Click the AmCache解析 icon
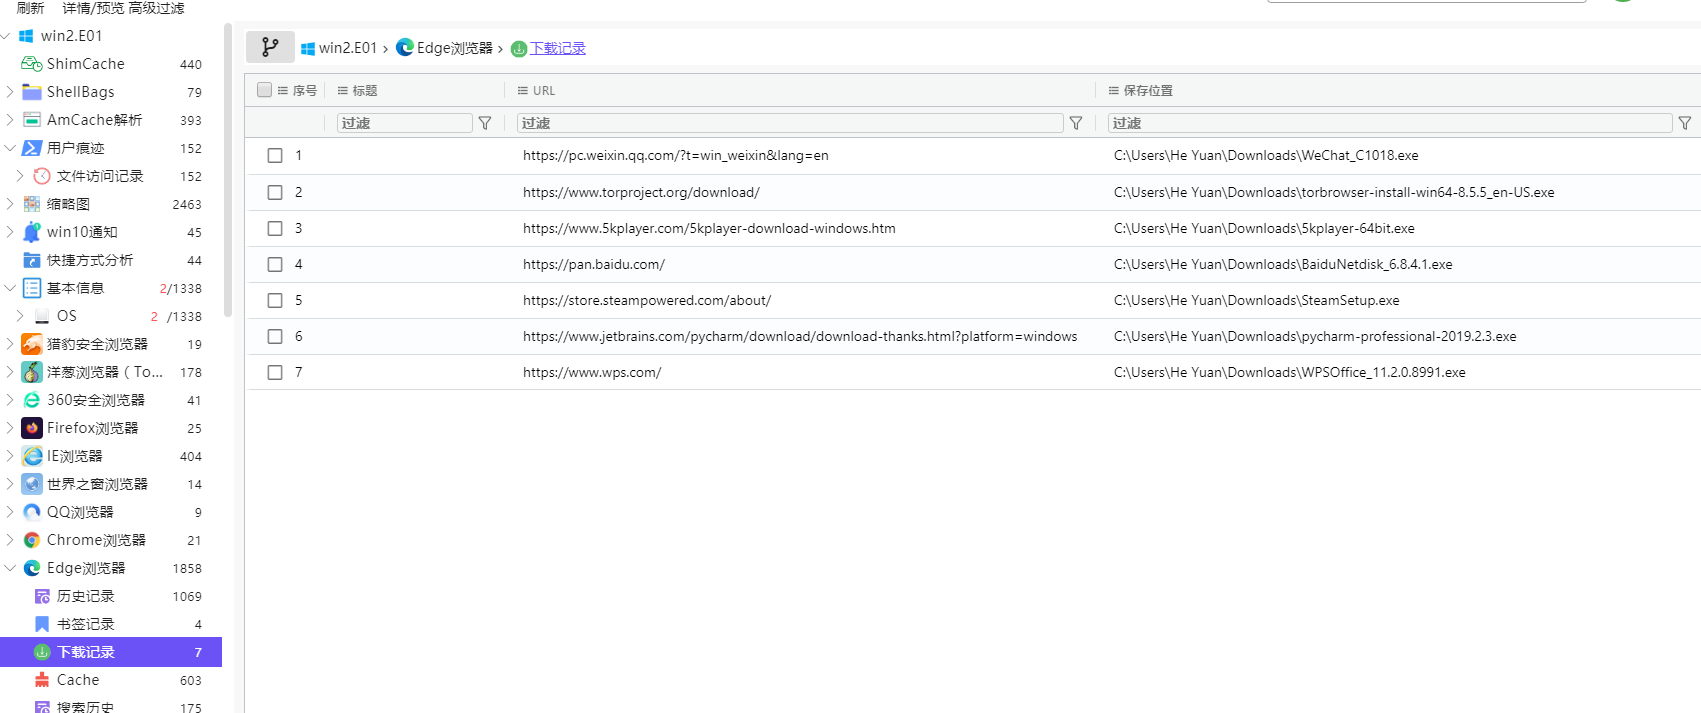This screenshot has height=713, width=1701. point(32,120)
